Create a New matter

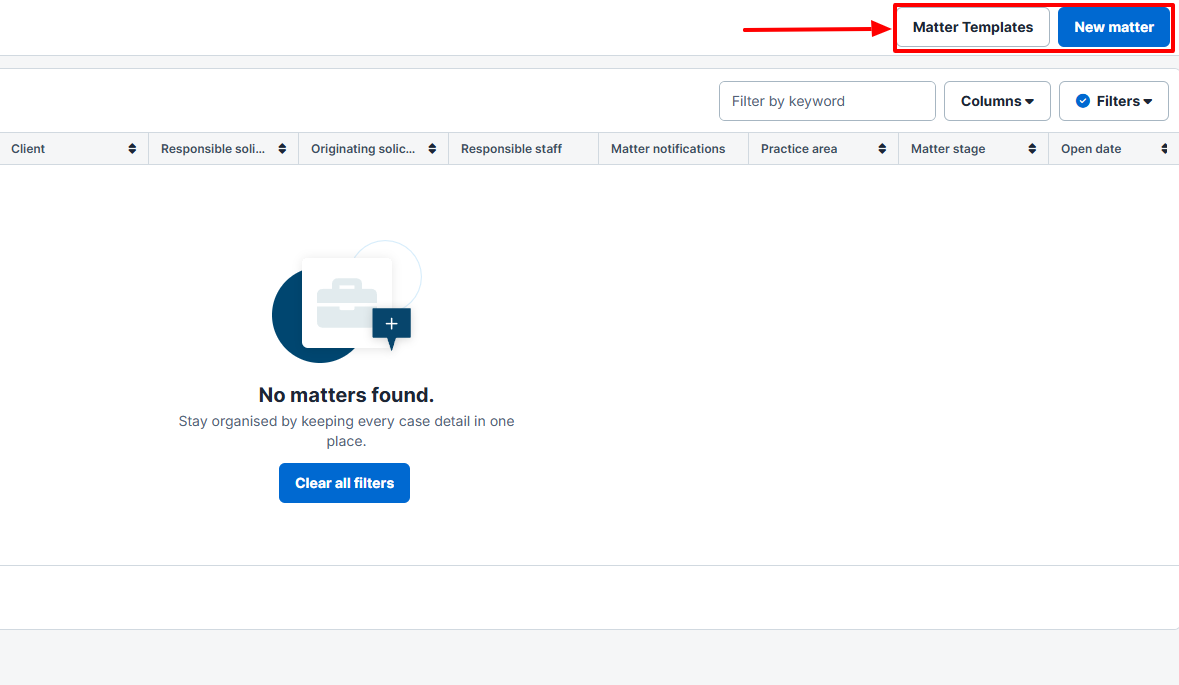pyautogui.click(x=1113, y=27)
